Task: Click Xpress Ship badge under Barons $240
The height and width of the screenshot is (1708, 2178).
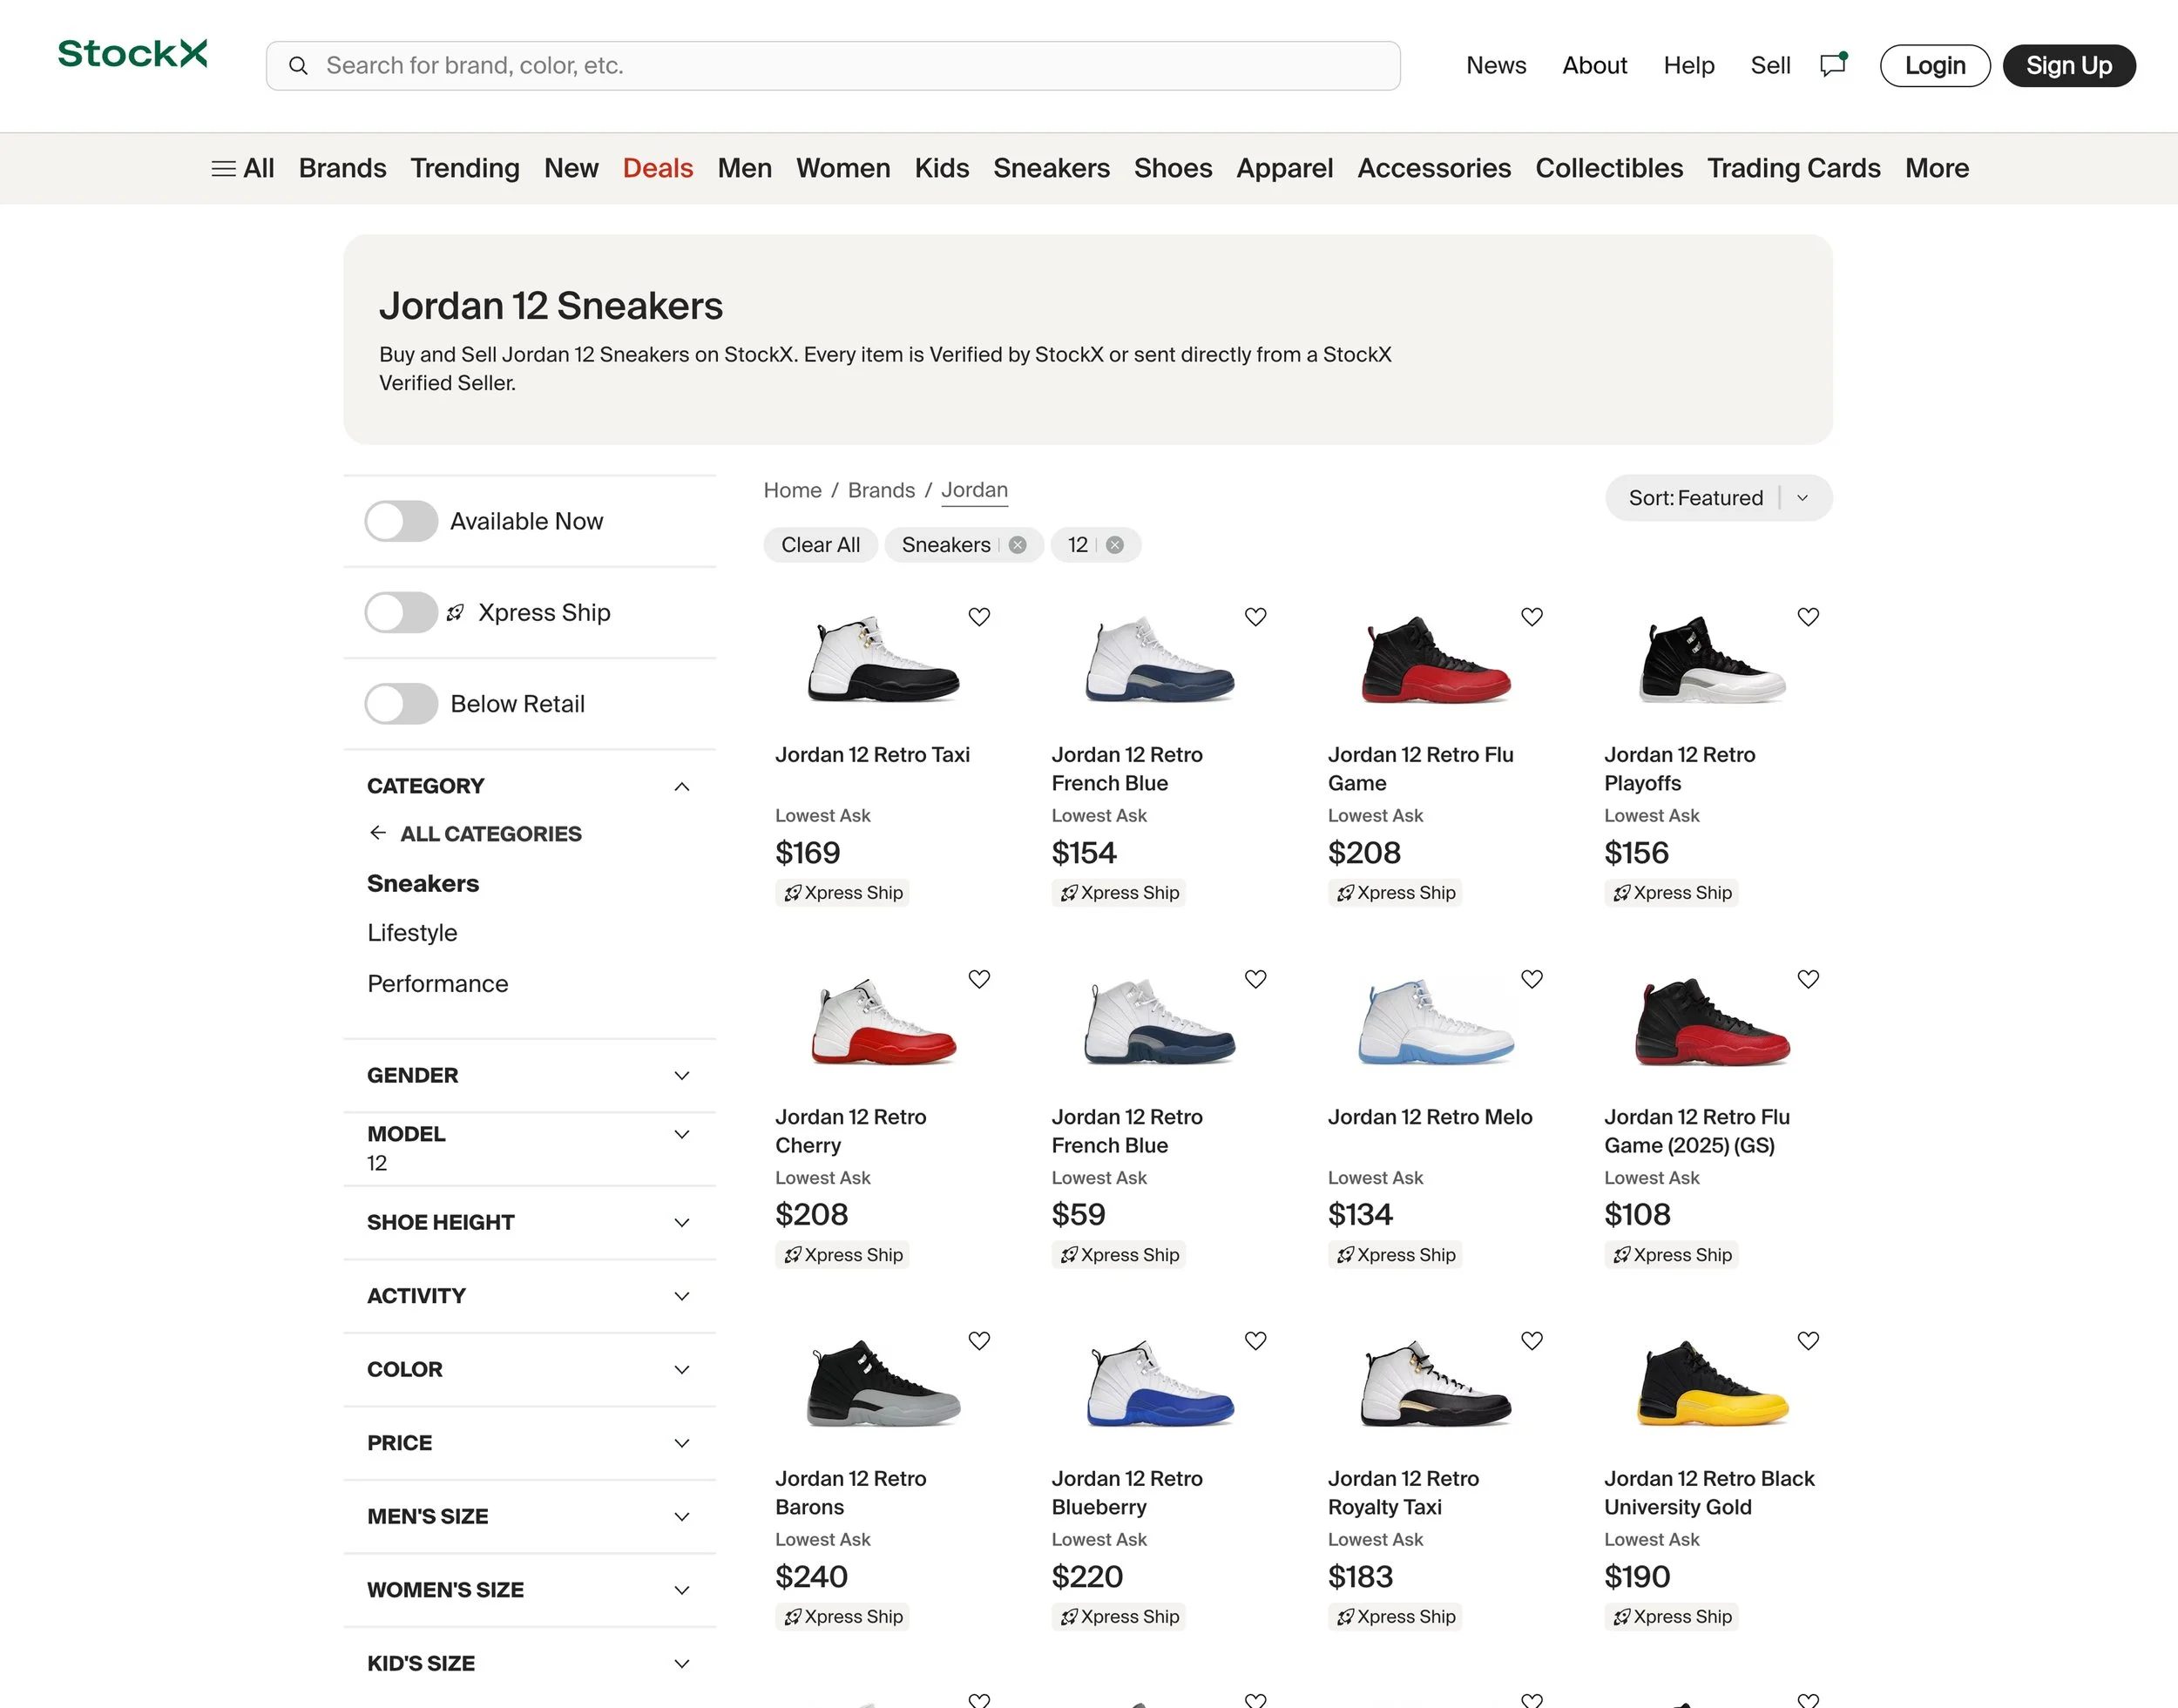Action: pos(842,1617)
